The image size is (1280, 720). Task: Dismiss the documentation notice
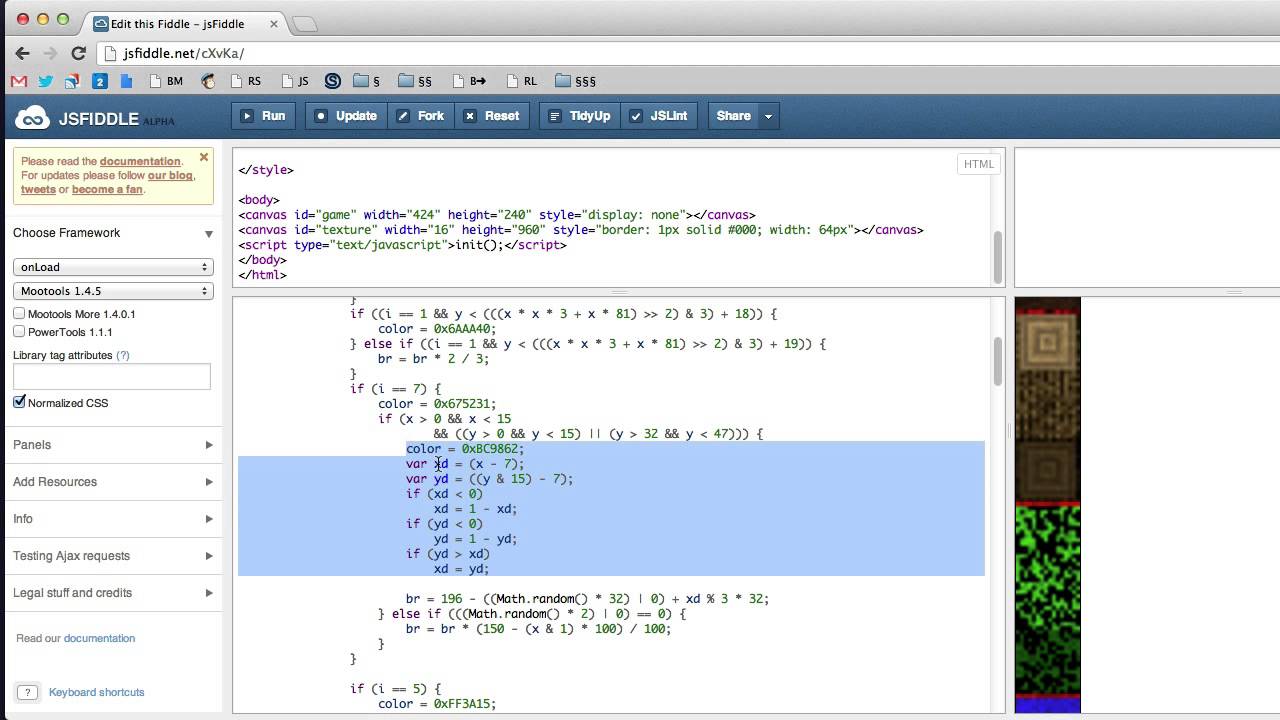pyautogui.click(x=204, y=157)
